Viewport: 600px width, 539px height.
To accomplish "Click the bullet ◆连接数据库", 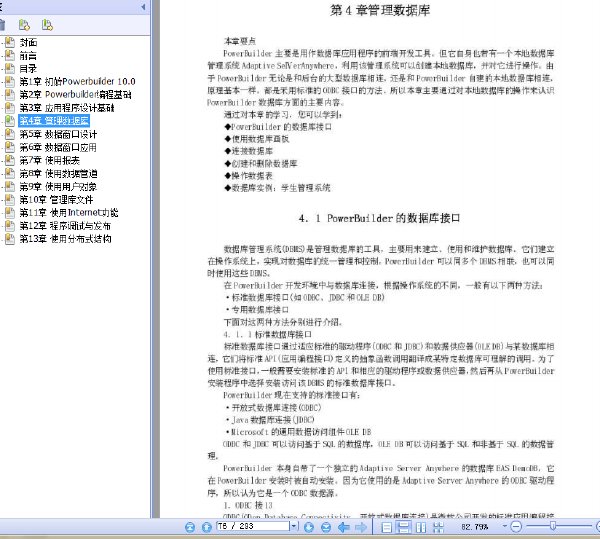I will point(249,151).
